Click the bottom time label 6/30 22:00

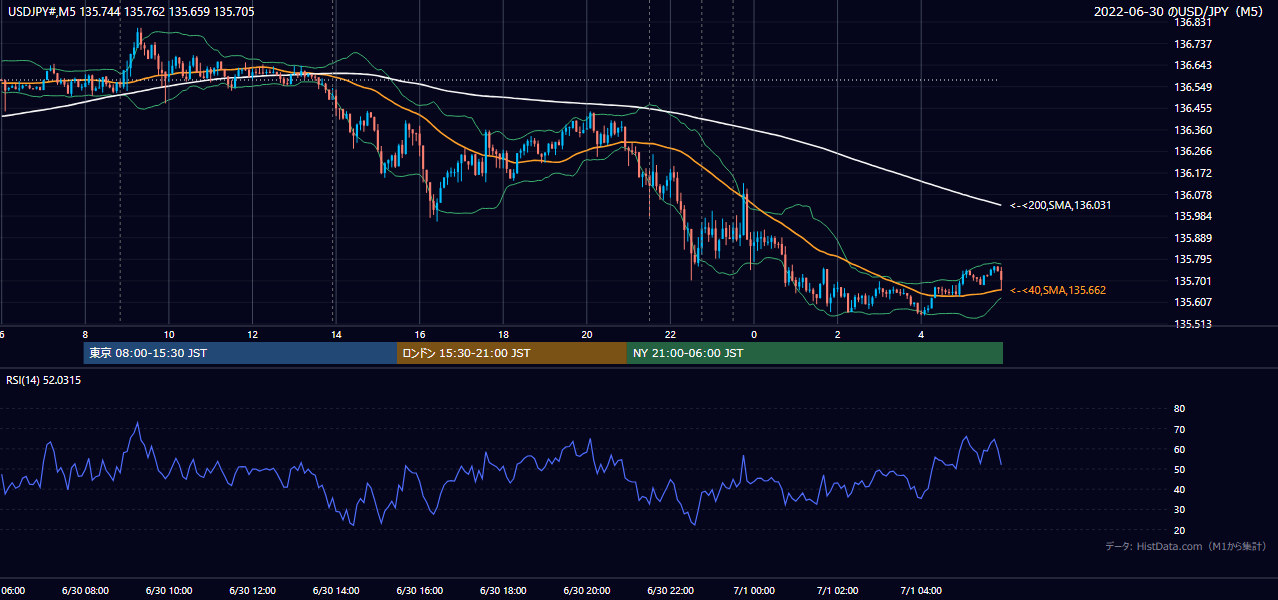pos(670,591)
